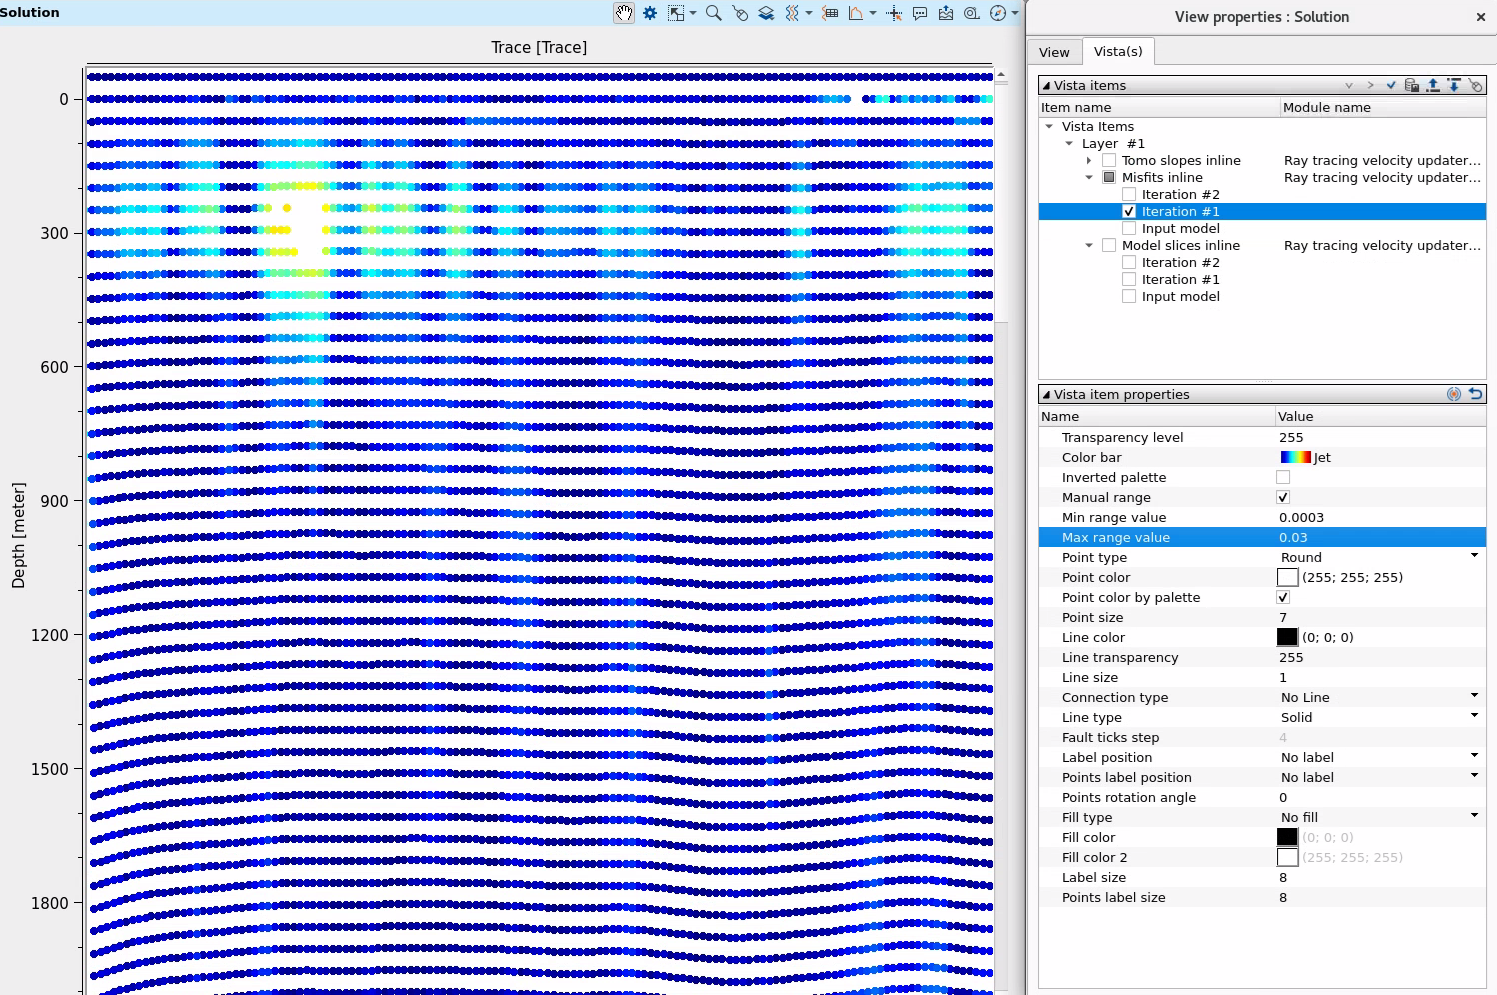Viewport: 1497px width, 995px height.
Task: Uncheck the Manual range checkbox
Action: coord(1283,497)
